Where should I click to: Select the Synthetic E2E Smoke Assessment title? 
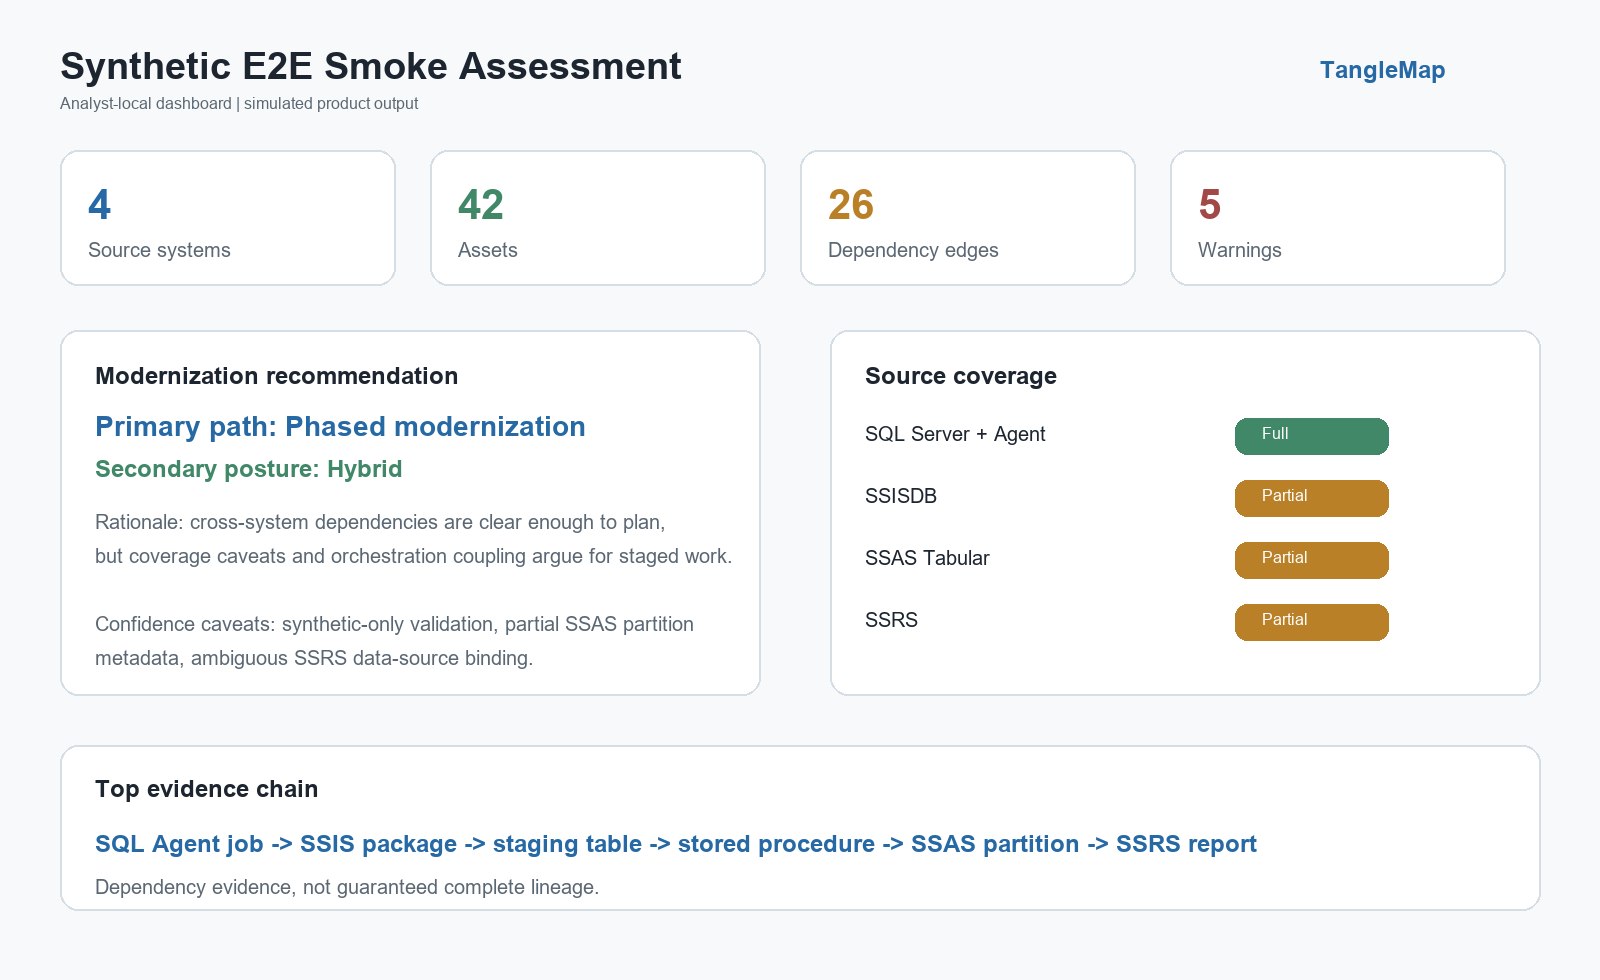371,66
